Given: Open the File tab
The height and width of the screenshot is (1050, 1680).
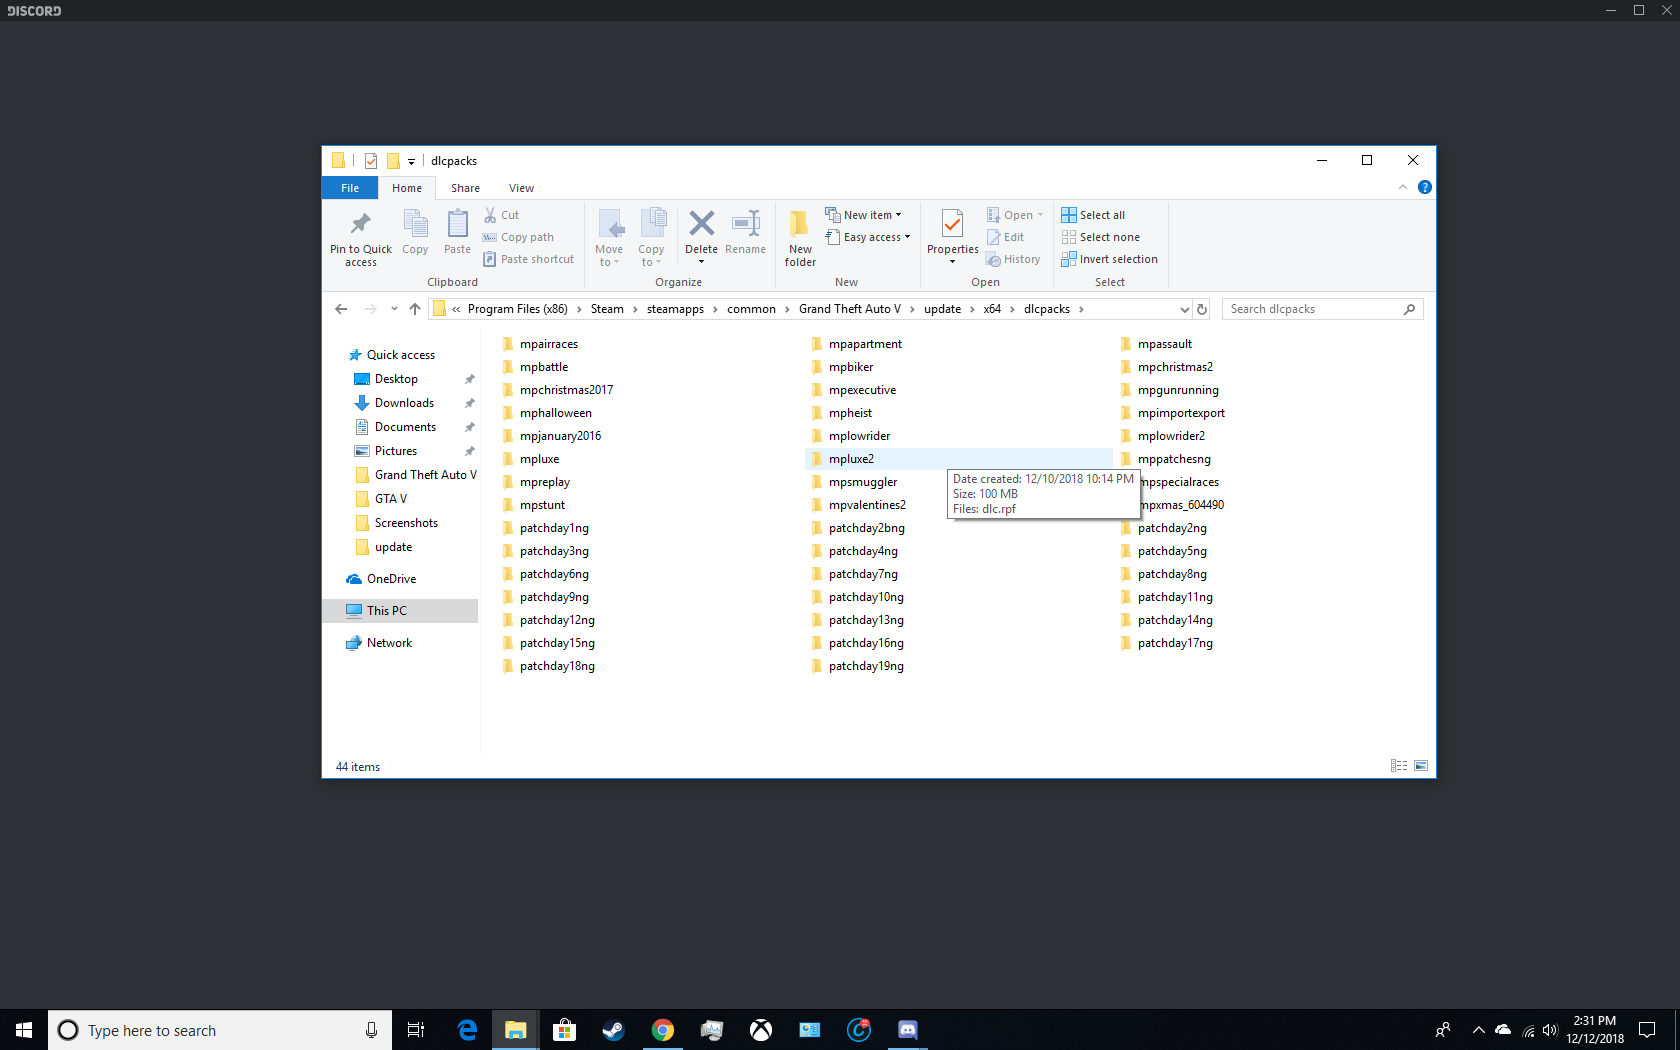Looking at the screenshot, I should (350, 188).
